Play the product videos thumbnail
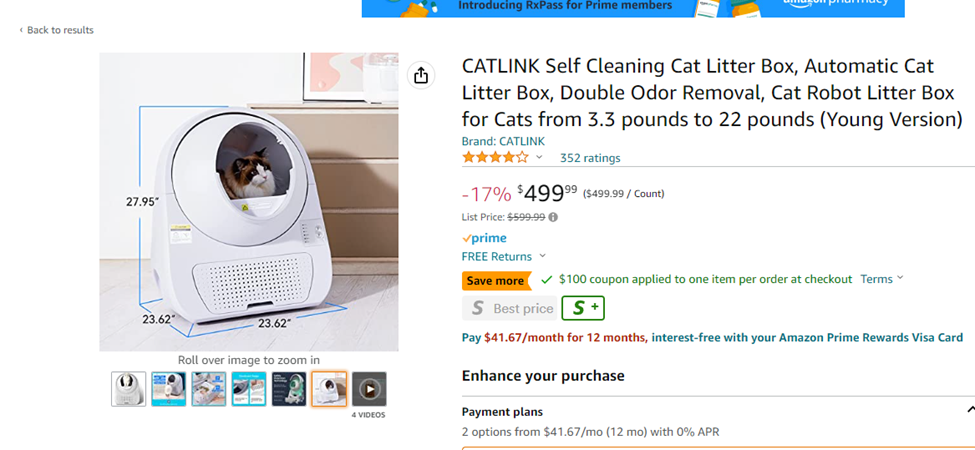The height and width of the screenshot is (450, 975). click(369, 389)
